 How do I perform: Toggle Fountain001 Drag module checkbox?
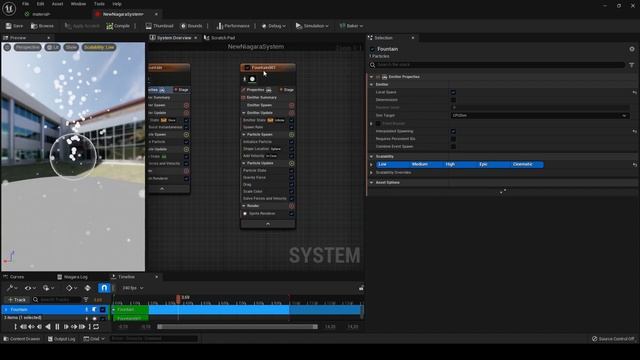(x=291, y=185)
